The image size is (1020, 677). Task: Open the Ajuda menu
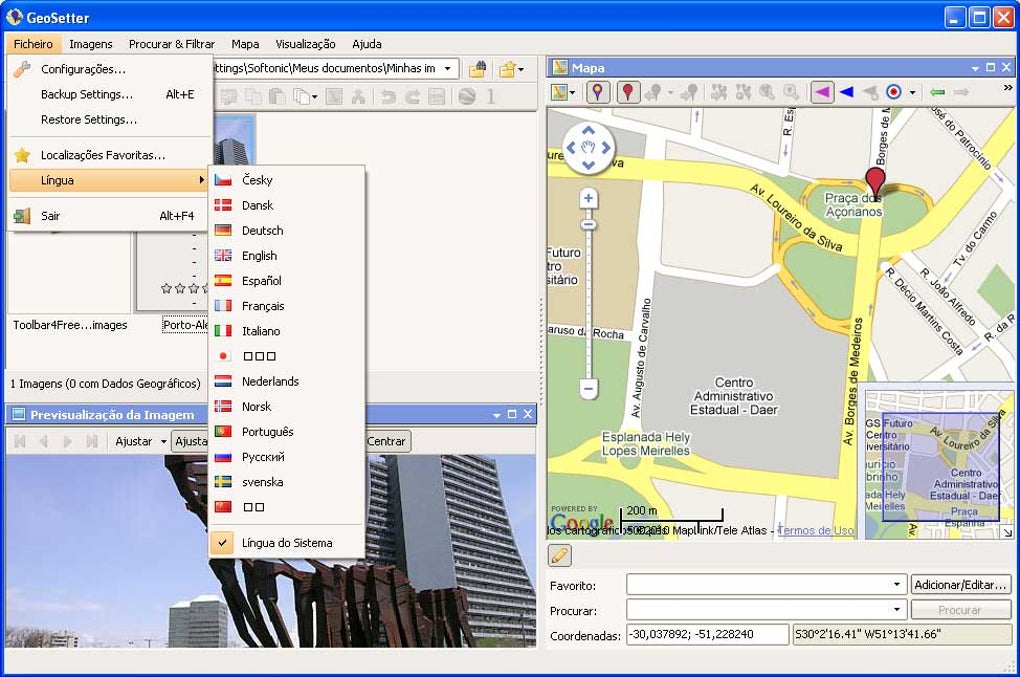point(367,44)
